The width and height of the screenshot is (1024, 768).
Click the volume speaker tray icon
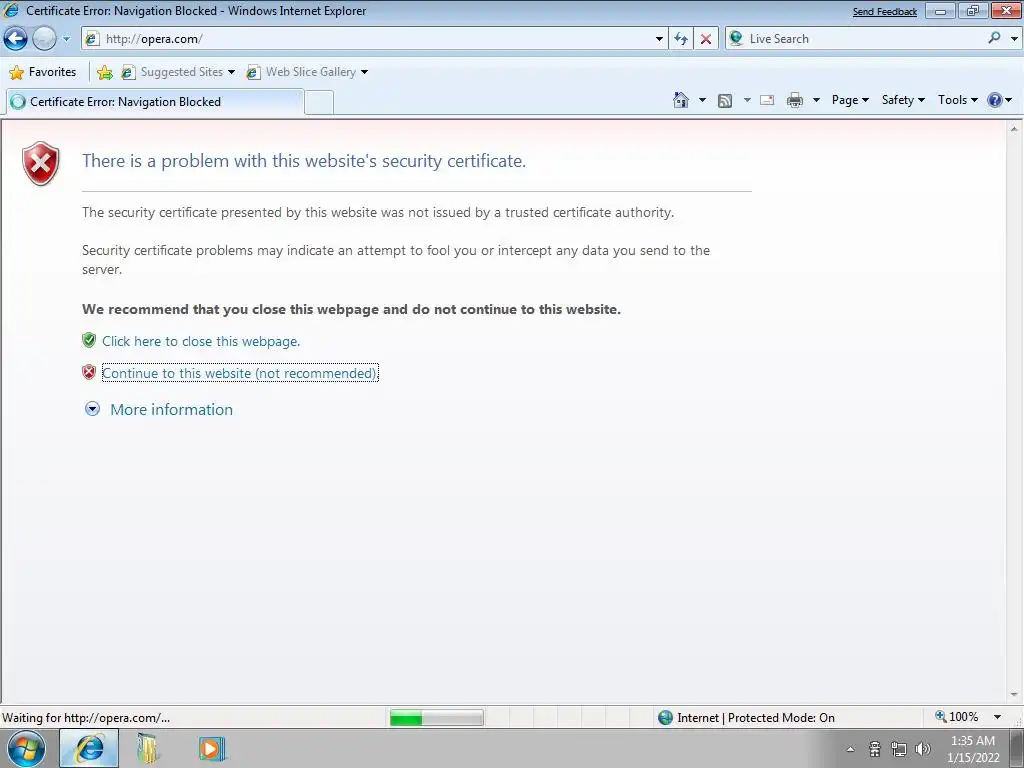[922, 749]
